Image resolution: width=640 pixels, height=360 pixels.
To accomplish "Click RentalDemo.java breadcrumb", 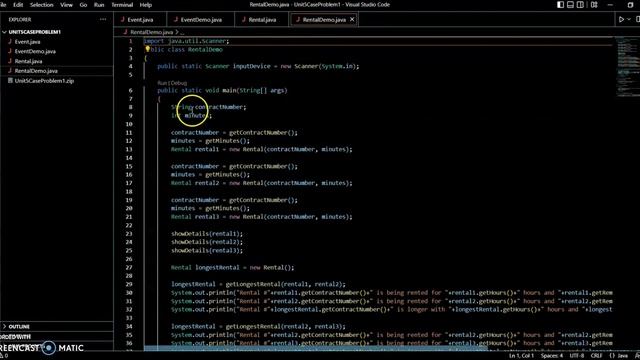I will coord(151,32).
